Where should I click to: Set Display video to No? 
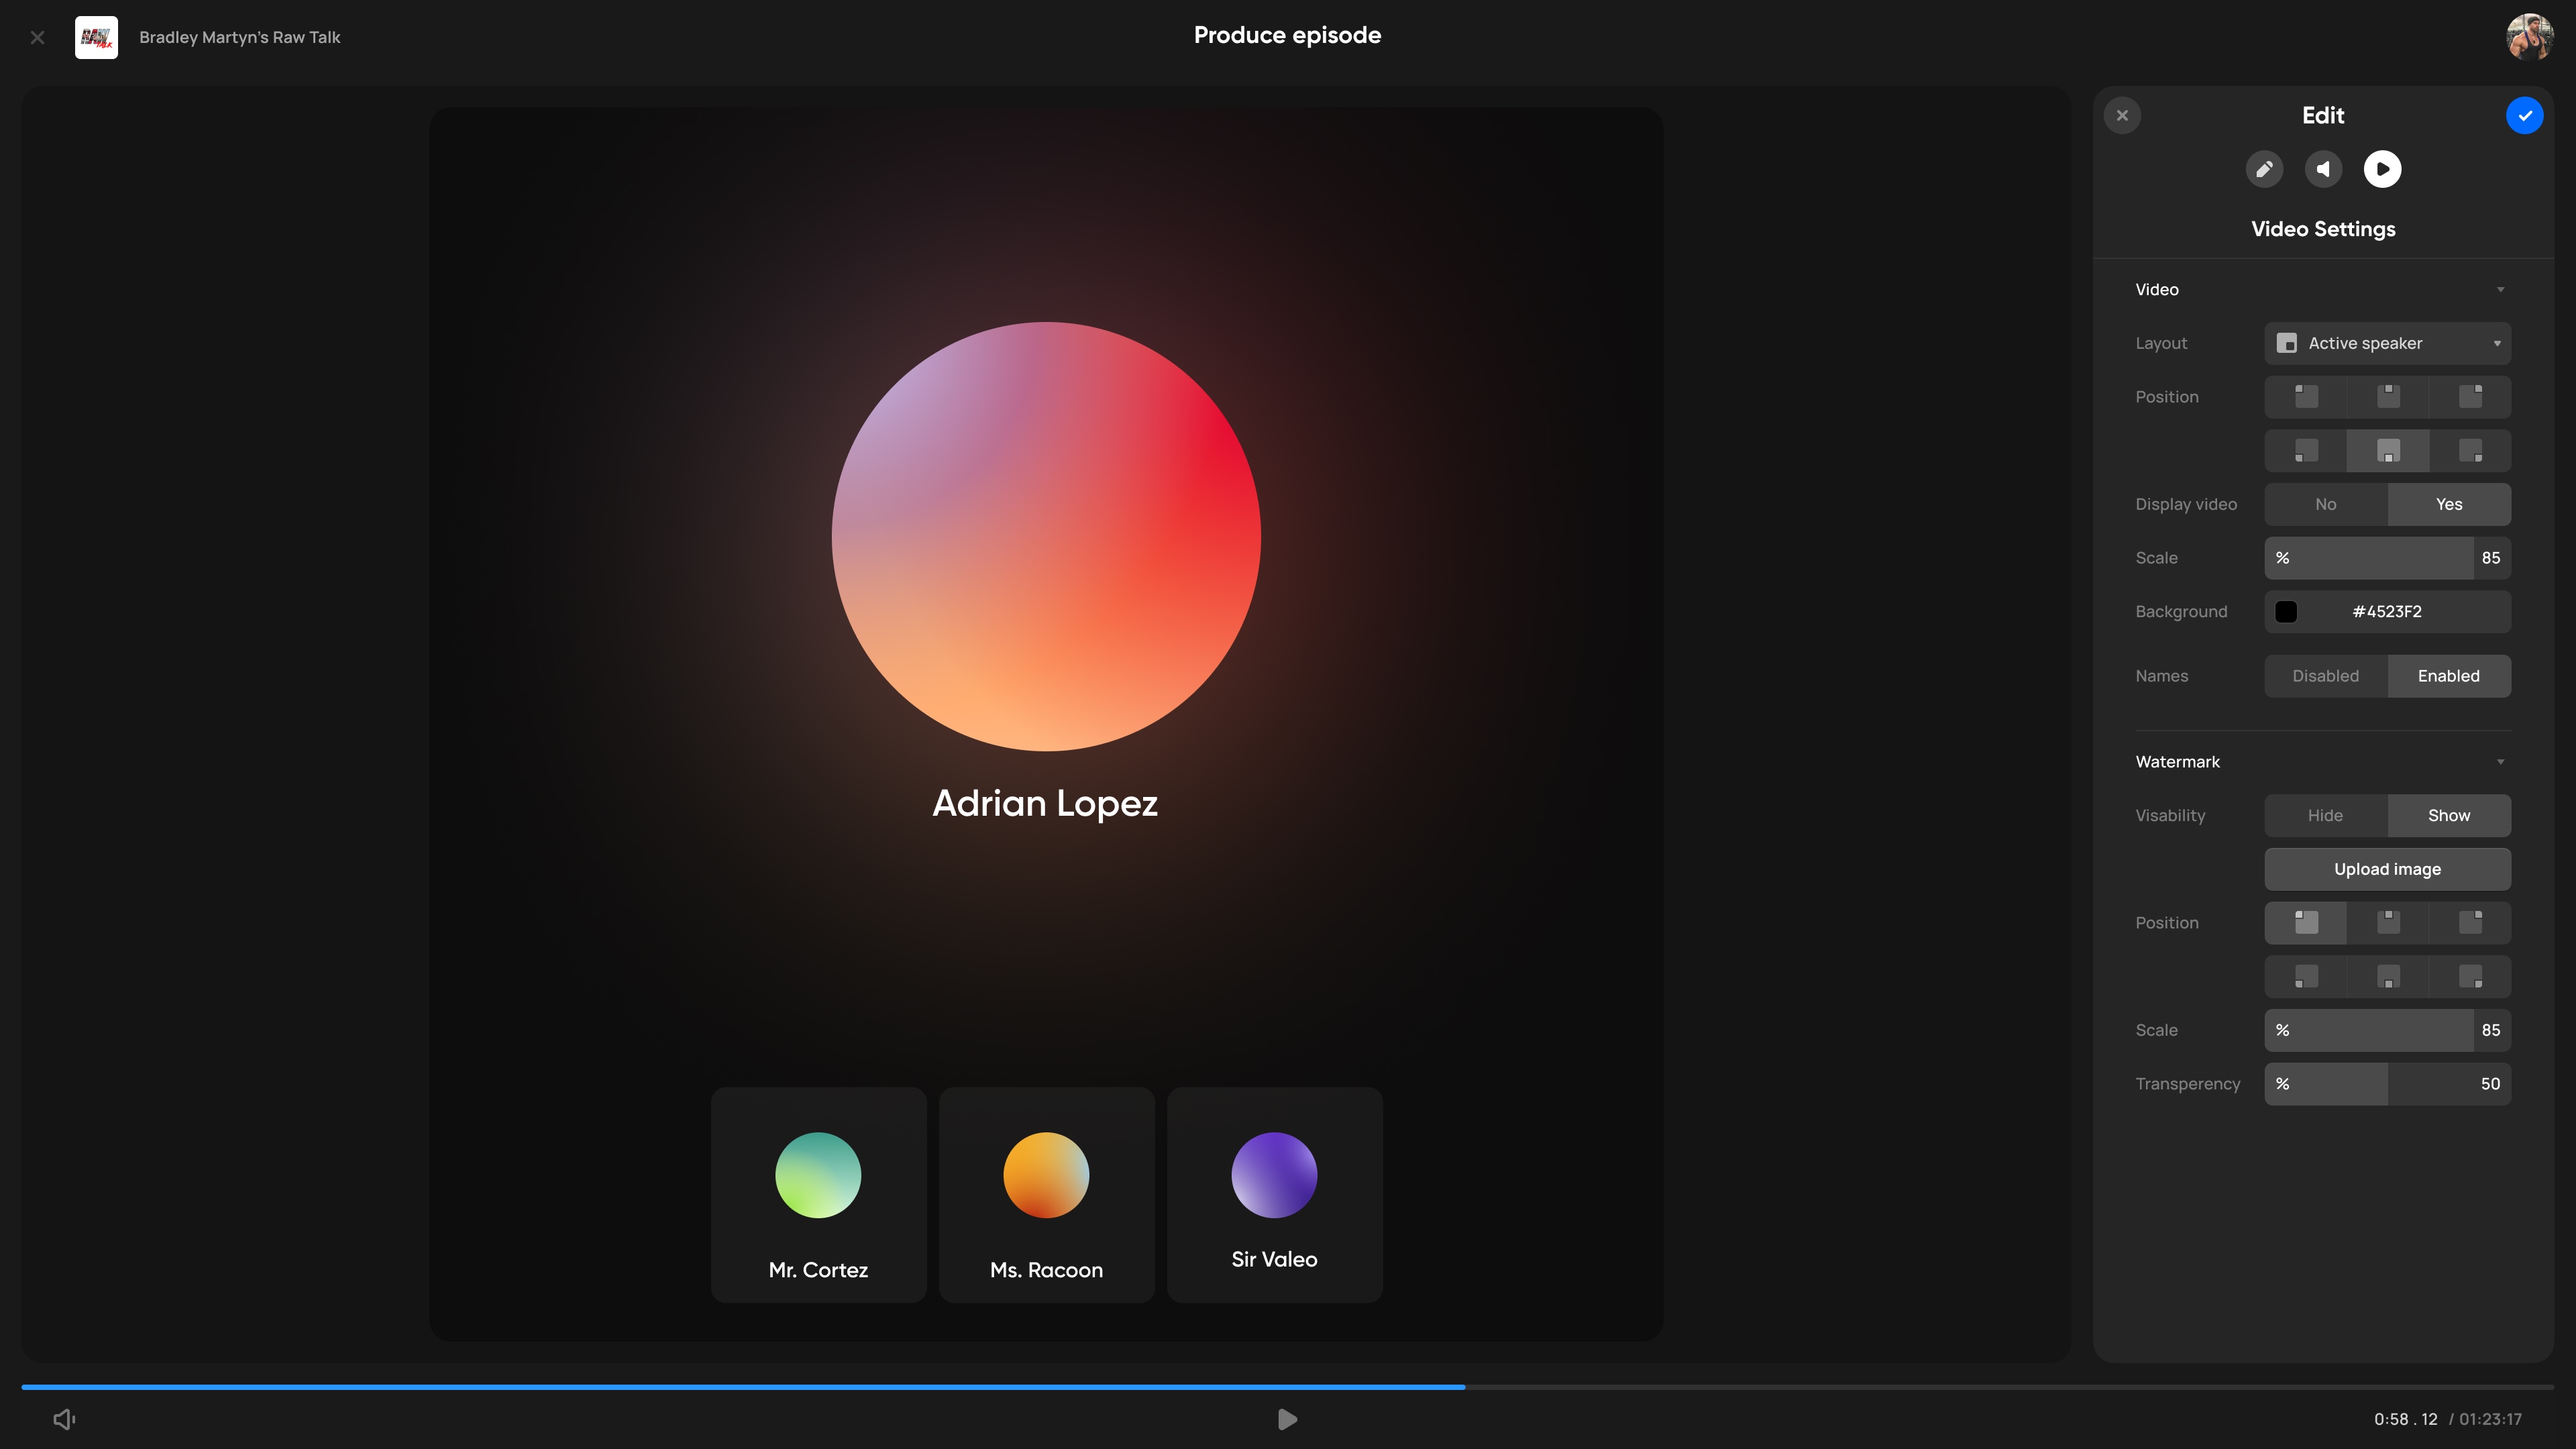tap(2326, 505)
